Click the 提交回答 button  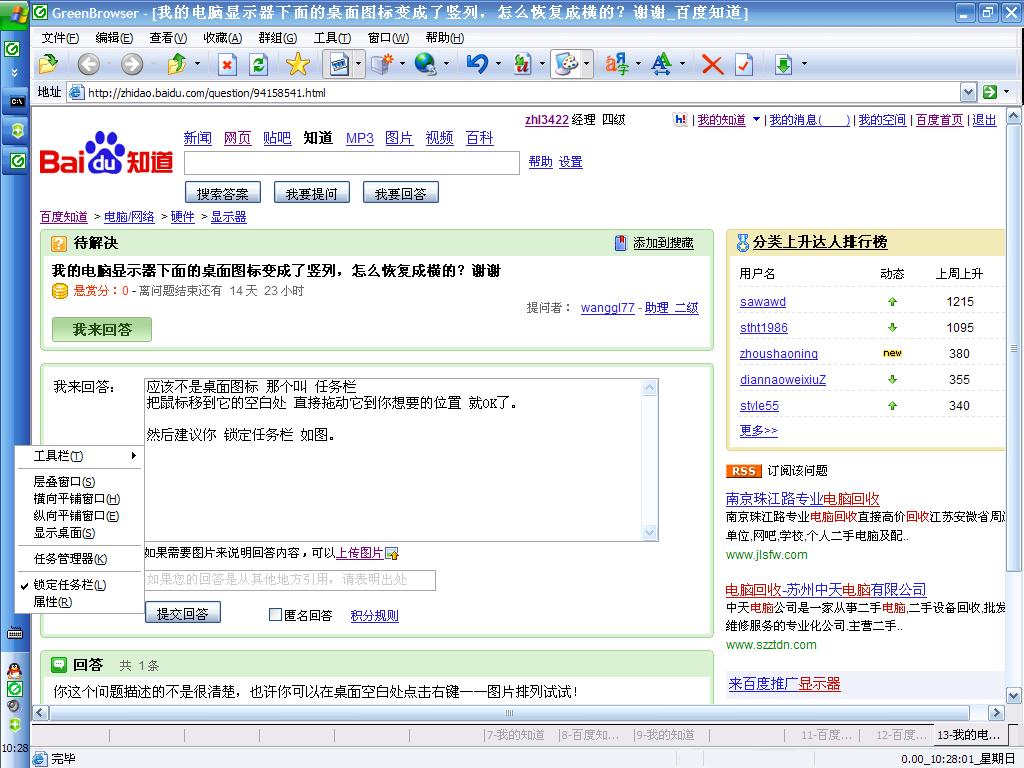coord(182,613)
